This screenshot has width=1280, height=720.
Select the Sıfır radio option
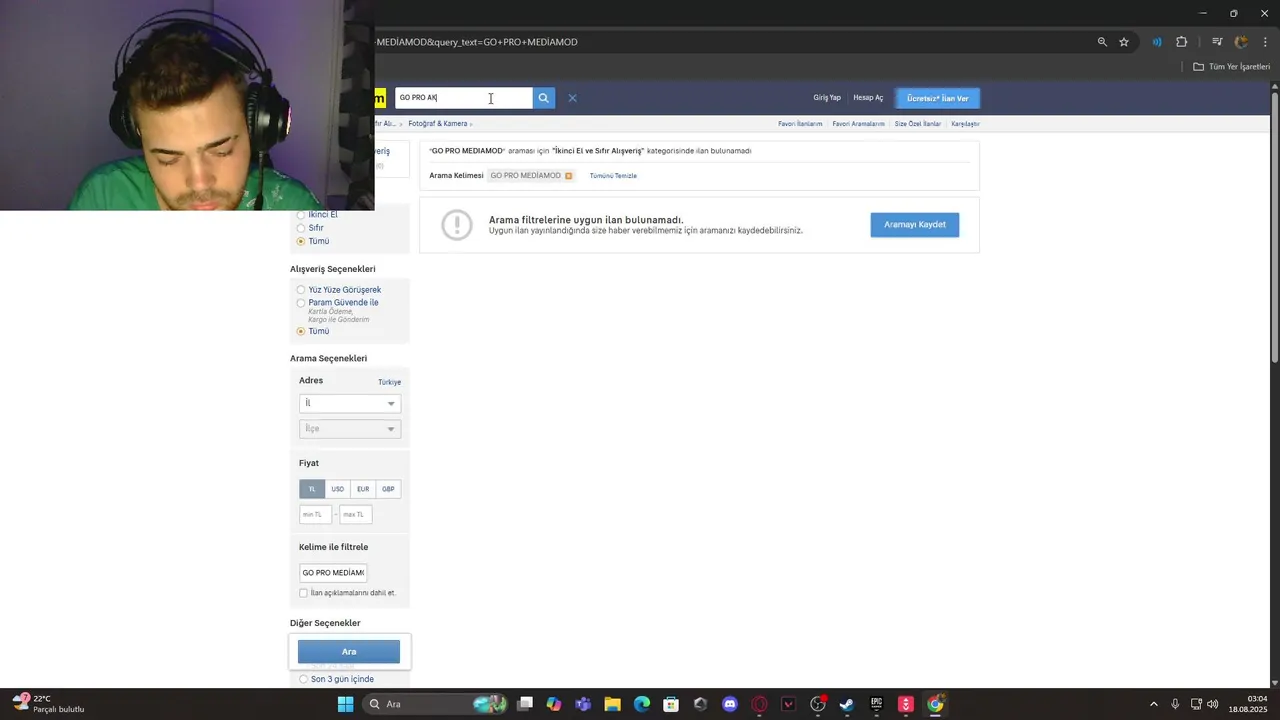pyautogui.click(x=301, y=228)
